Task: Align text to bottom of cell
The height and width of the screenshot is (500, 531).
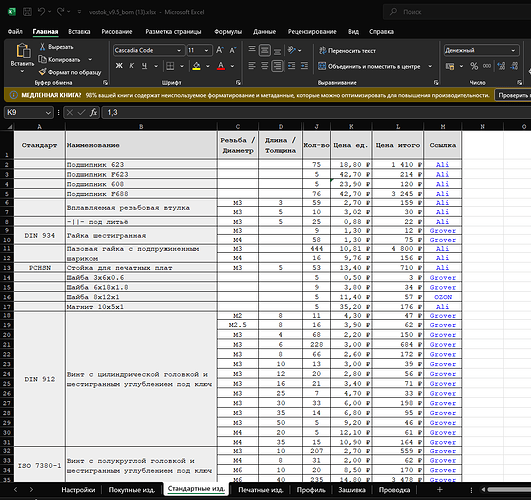Action: (277, 50)
